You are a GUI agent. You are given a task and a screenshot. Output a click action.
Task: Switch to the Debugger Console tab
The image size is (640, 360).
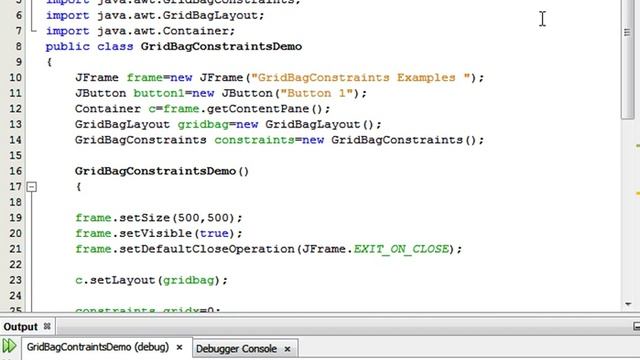point(236,349)
